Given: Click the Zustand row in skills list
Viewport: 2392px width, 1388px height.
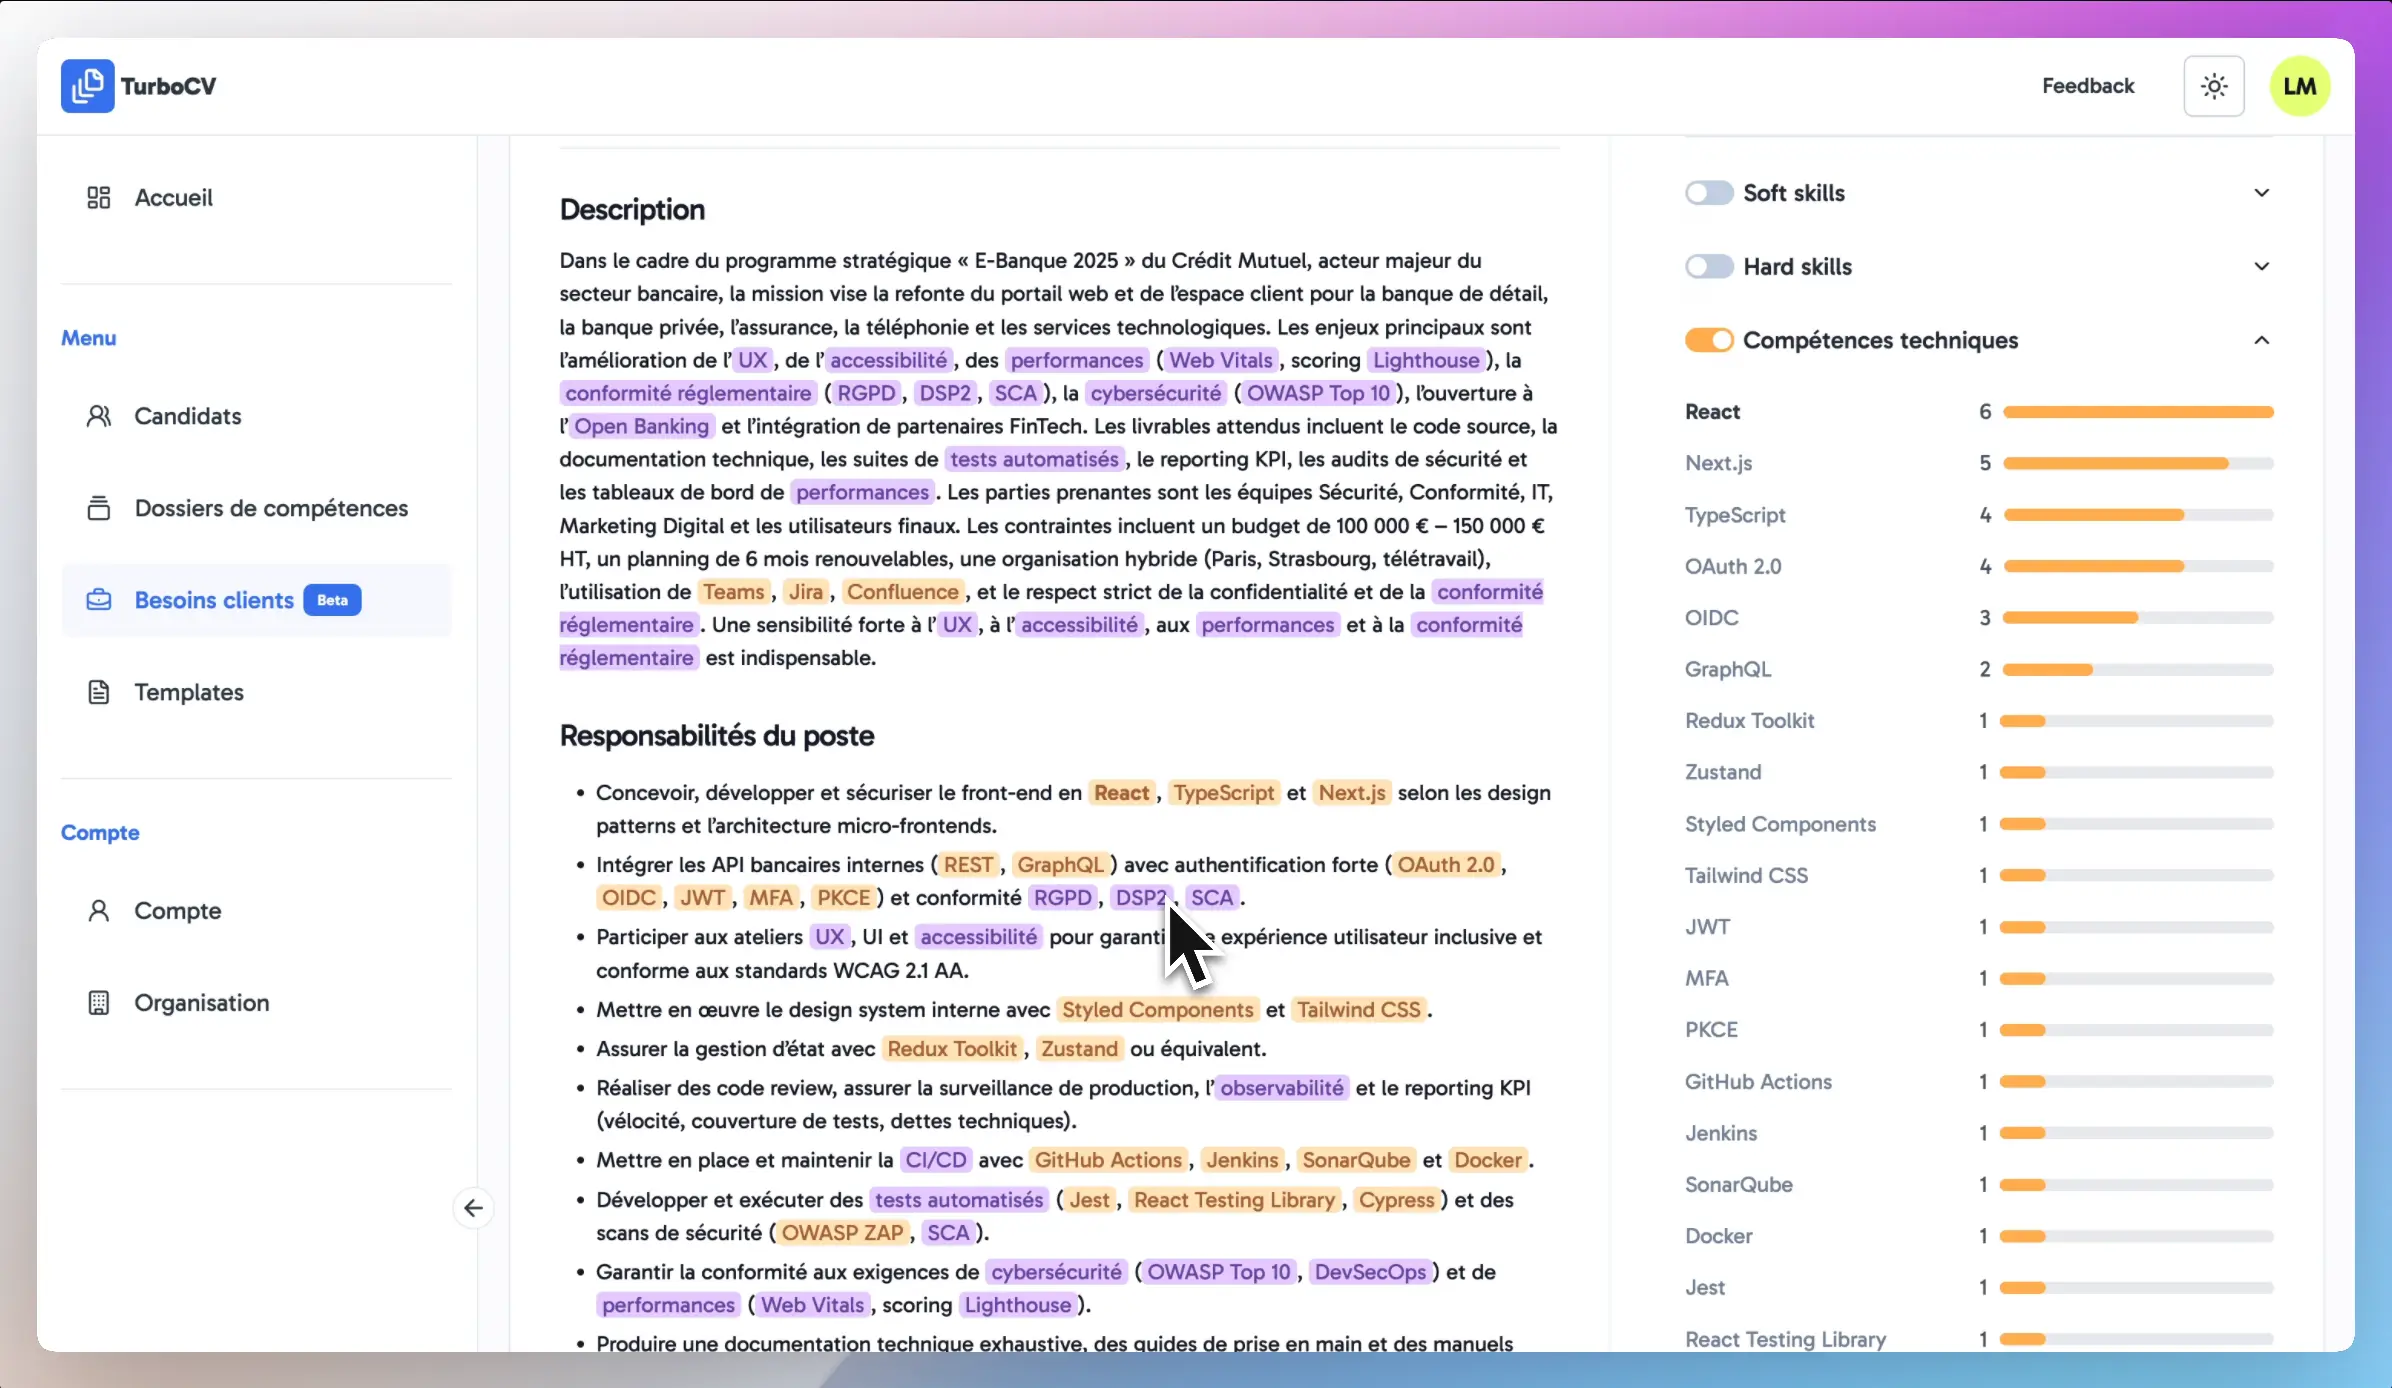Looking at the screenshot, I should pyautogui.click(x=1979, y=772).
